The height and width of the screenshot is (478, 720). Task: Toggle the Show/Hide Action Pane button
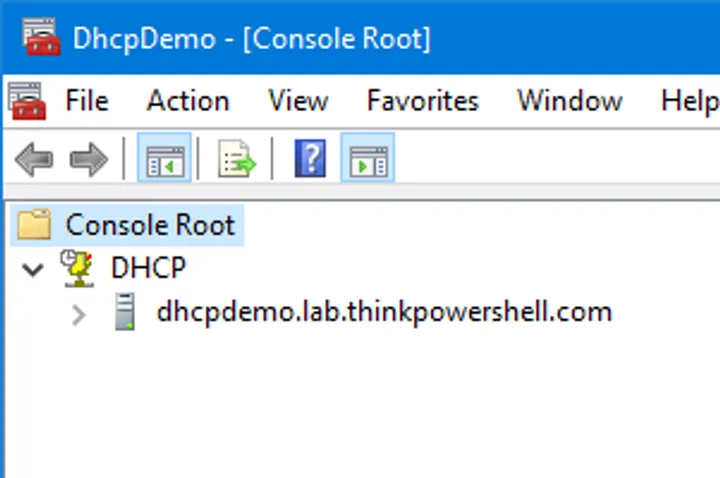(368, 160)
